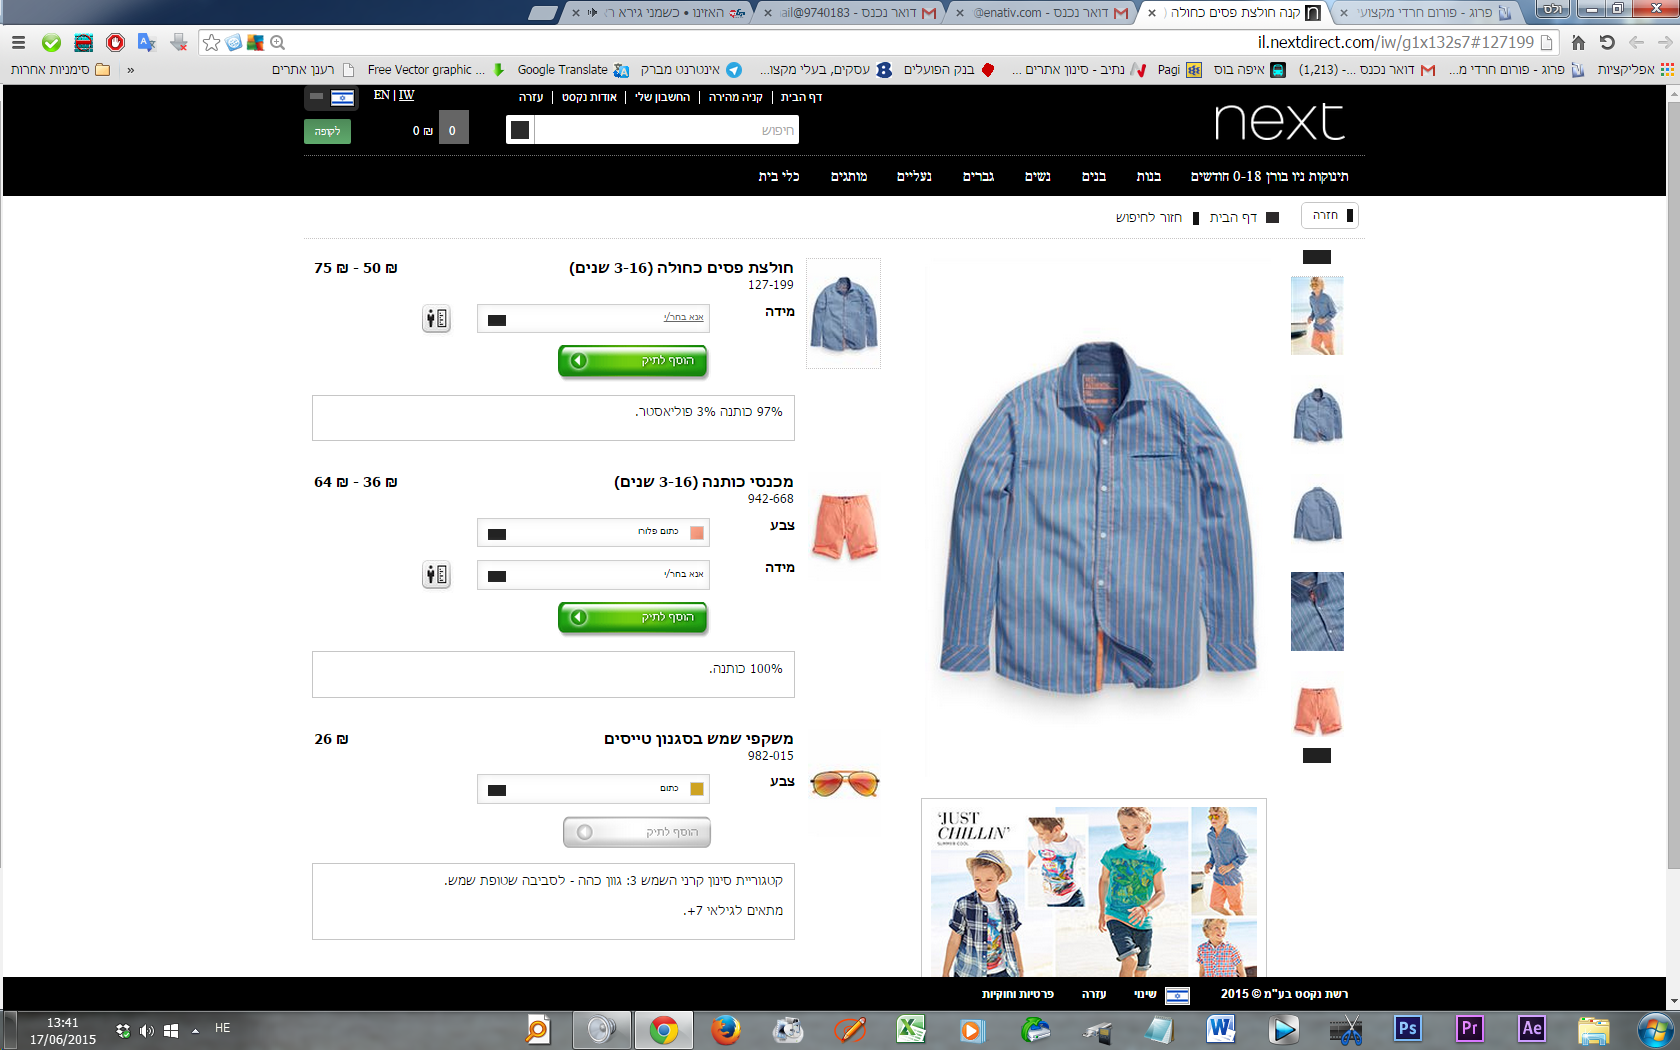
Task: Open Microsoft Word from the taskbar
Action: [x=1221, y=1029]
